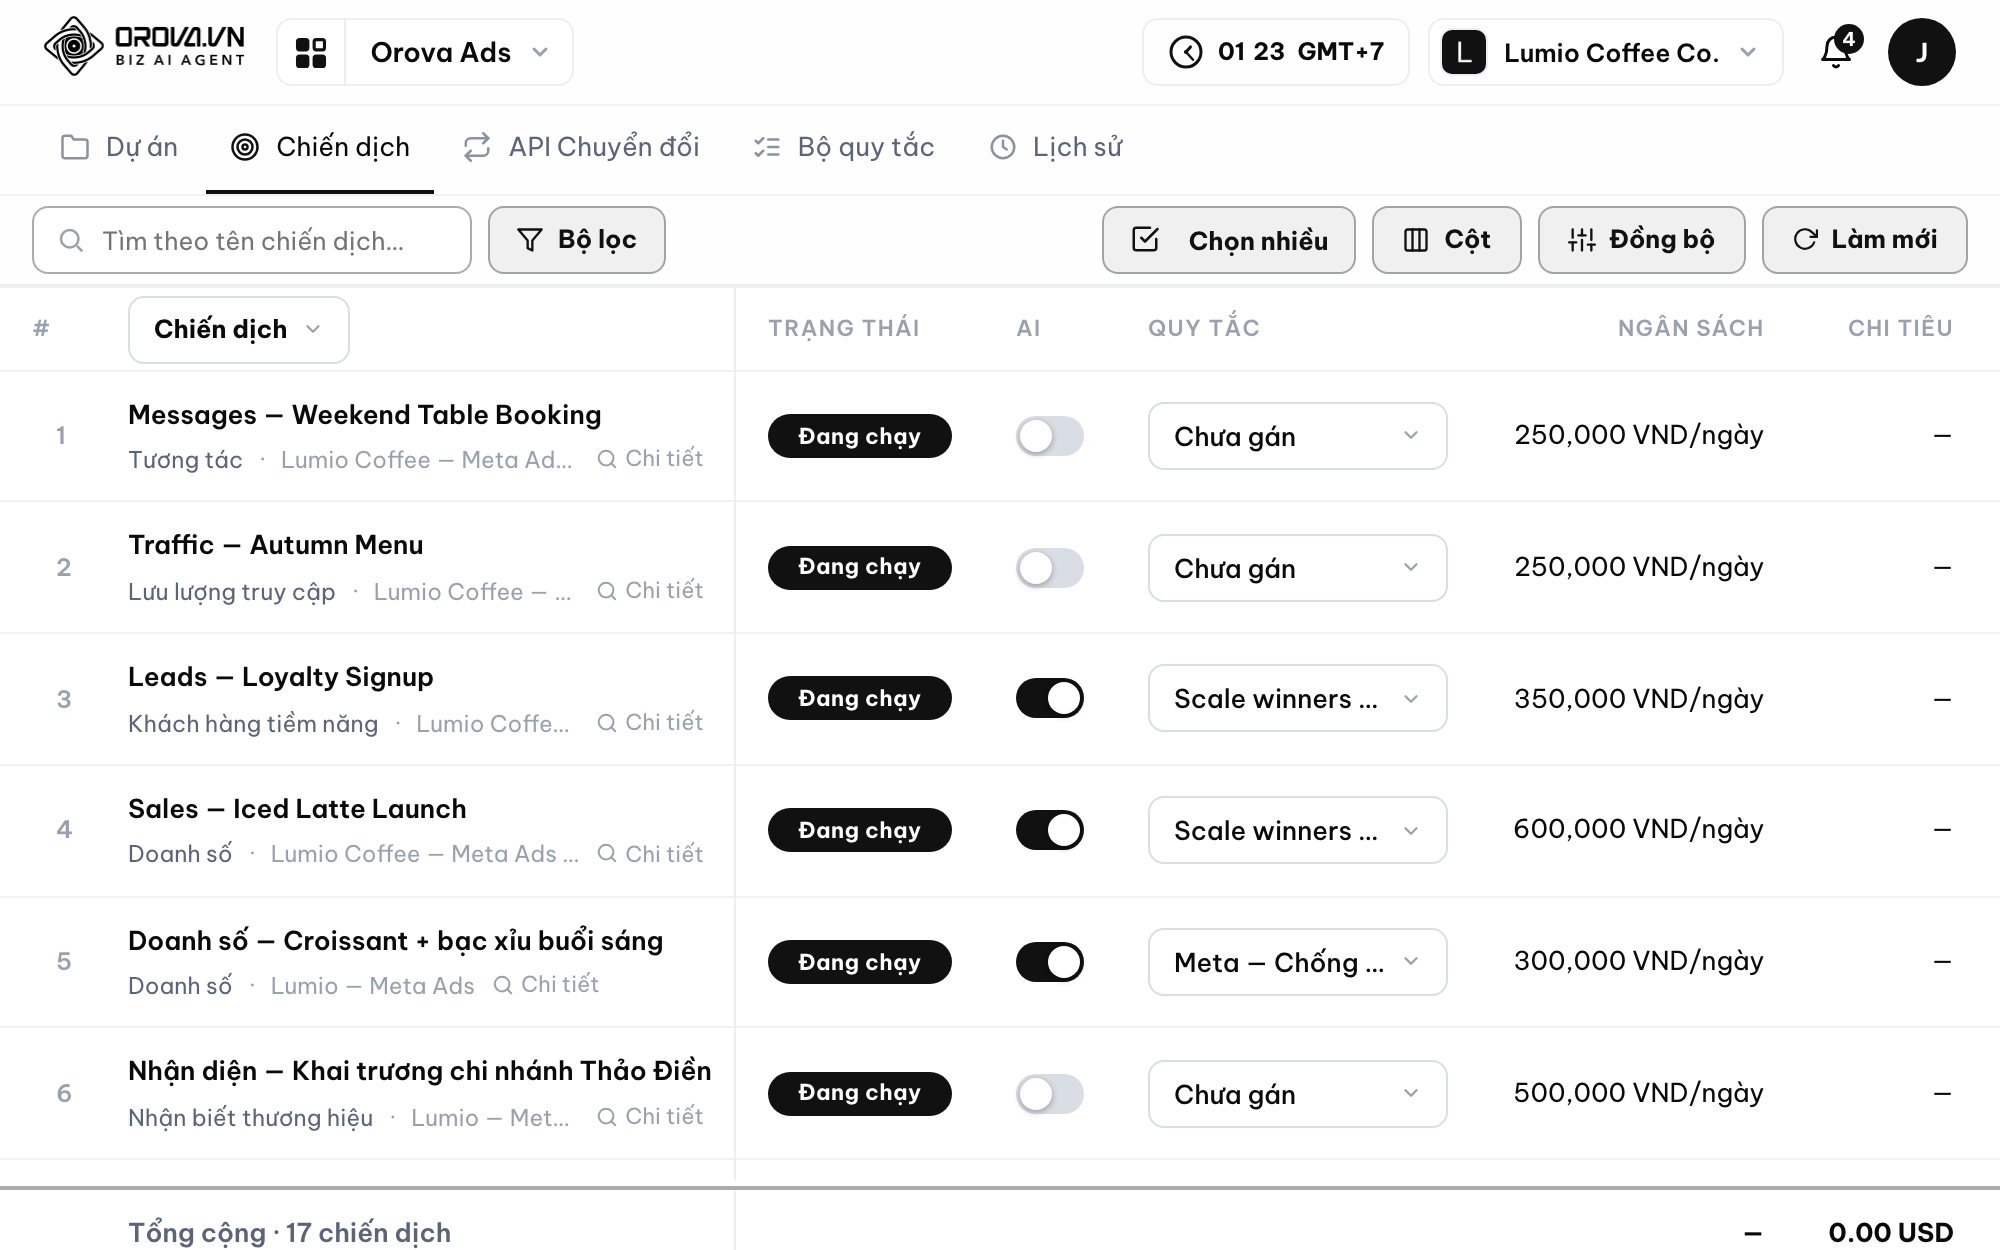This screenshot has width=2000, height=1250.
Task: Click 600,000 VND/ngày budget cell
Action: click(1638, 830)
